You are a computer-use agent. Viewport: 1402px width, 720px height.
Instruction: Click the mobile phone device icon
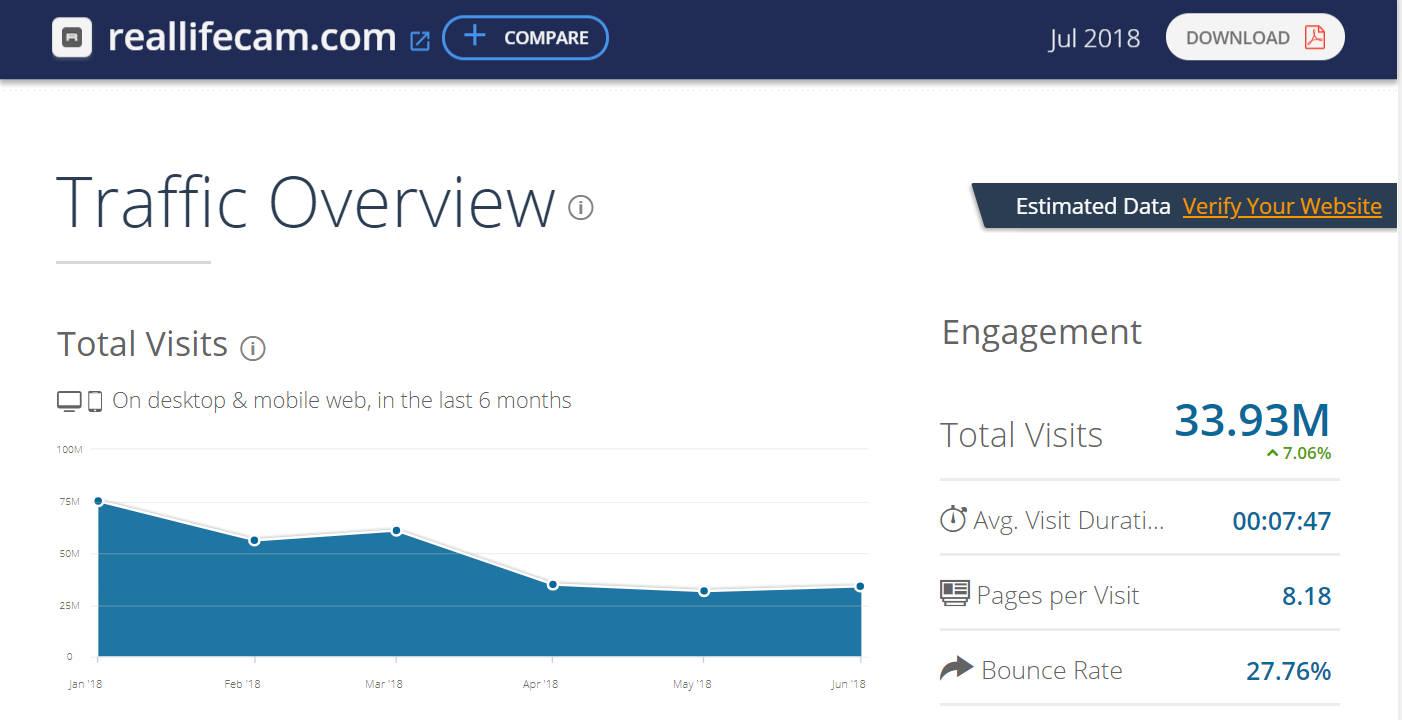[x=95, y=402]
